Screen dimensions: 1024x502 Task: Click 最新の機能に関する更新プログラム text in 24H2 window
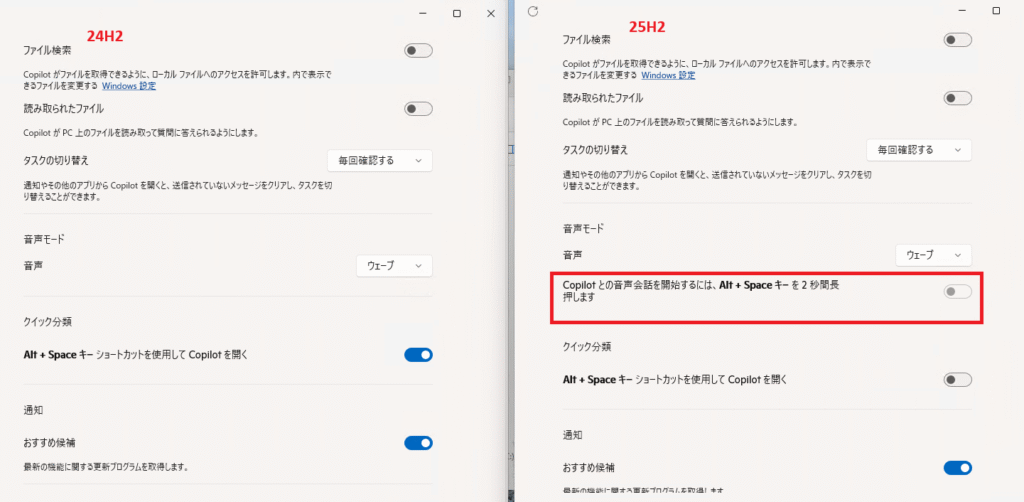[x=106, y=467]
